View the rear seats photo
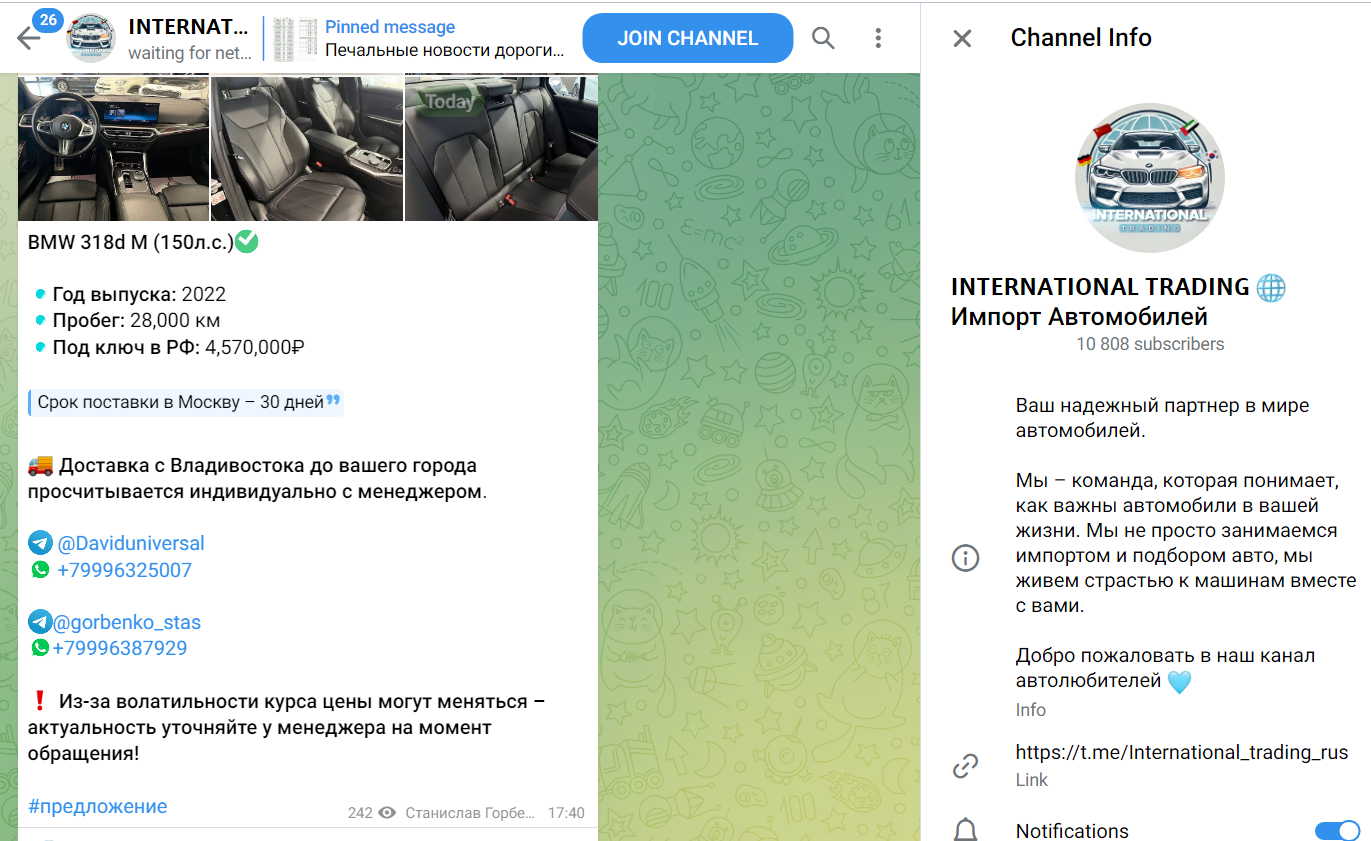 click(501, 148)
